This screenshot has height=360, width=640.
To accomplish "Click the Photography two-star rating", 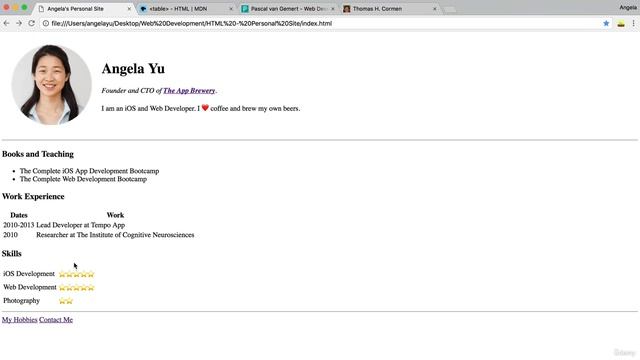I will pyautogui.click(x=66, y=301).
